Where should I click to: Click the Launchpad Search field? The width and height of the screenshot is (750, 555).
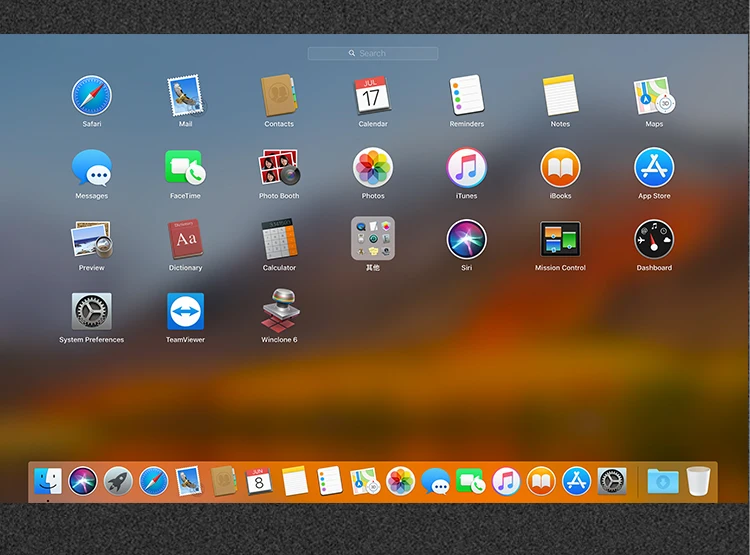click(x=373, y=53)
